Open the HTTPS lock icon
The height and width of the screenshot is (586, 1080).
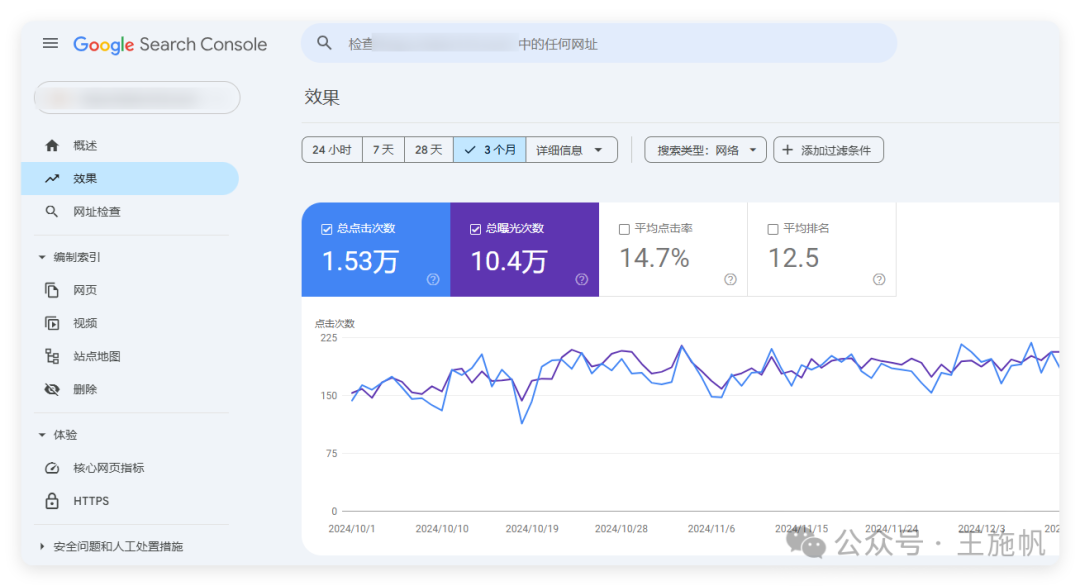click(51, 500)
